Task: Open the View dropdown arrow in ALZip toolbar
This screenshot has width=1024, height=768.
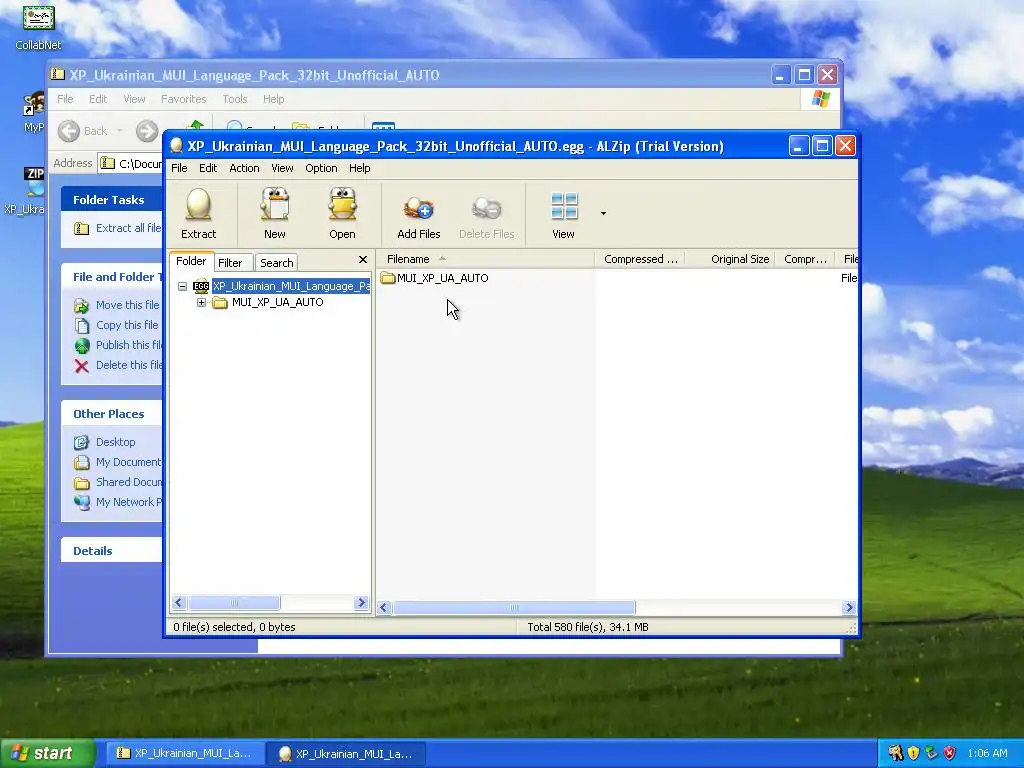Action: 603,213
